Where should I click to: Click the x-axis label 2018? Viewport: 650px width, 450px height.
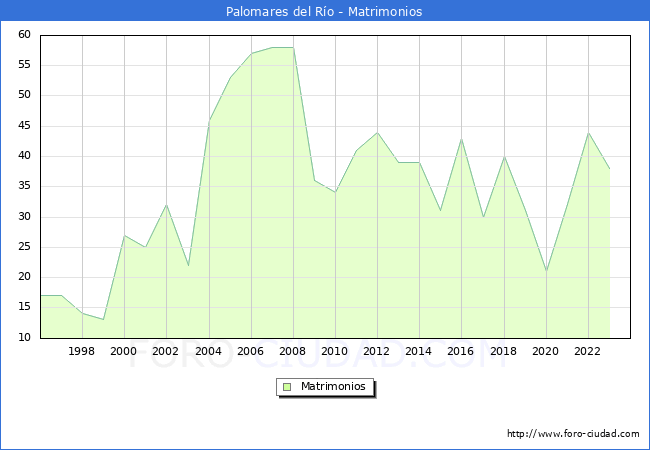[x=503, y=351]
